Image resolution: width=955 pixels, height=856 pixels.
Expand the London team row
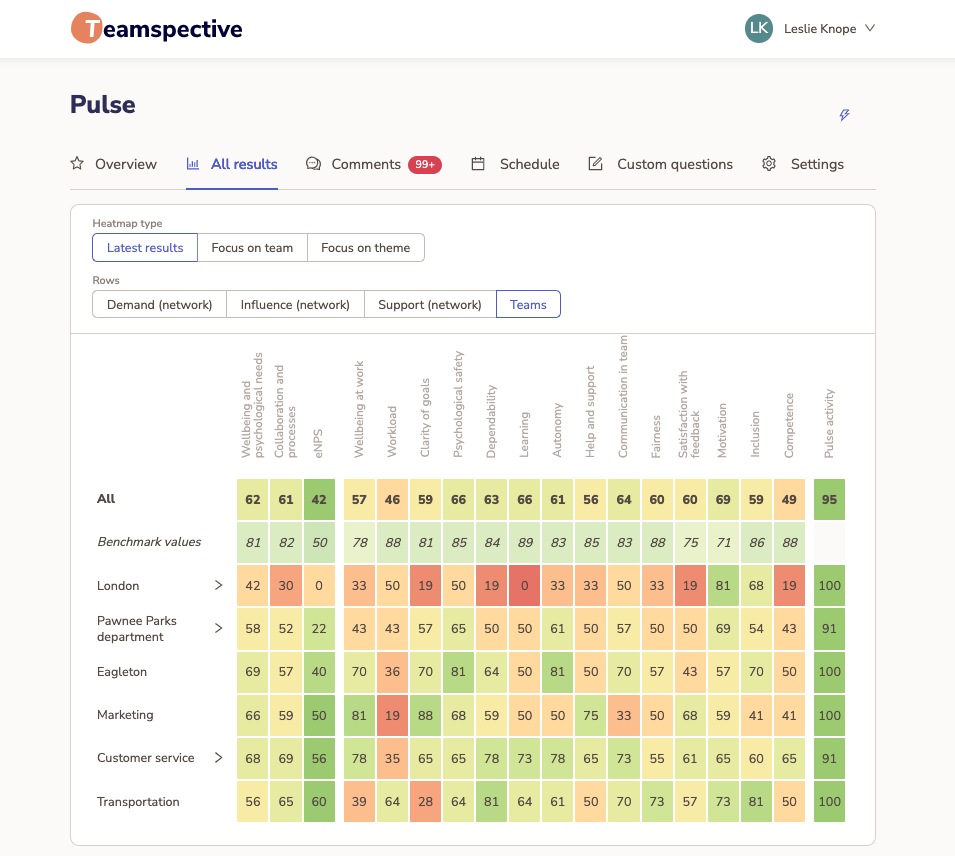(219, 585)
